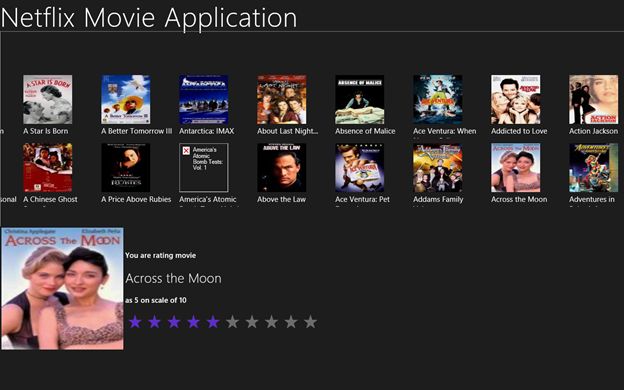Choose the Antarctica: IMAX poster
624x390 pixels.
click(203, 99)
